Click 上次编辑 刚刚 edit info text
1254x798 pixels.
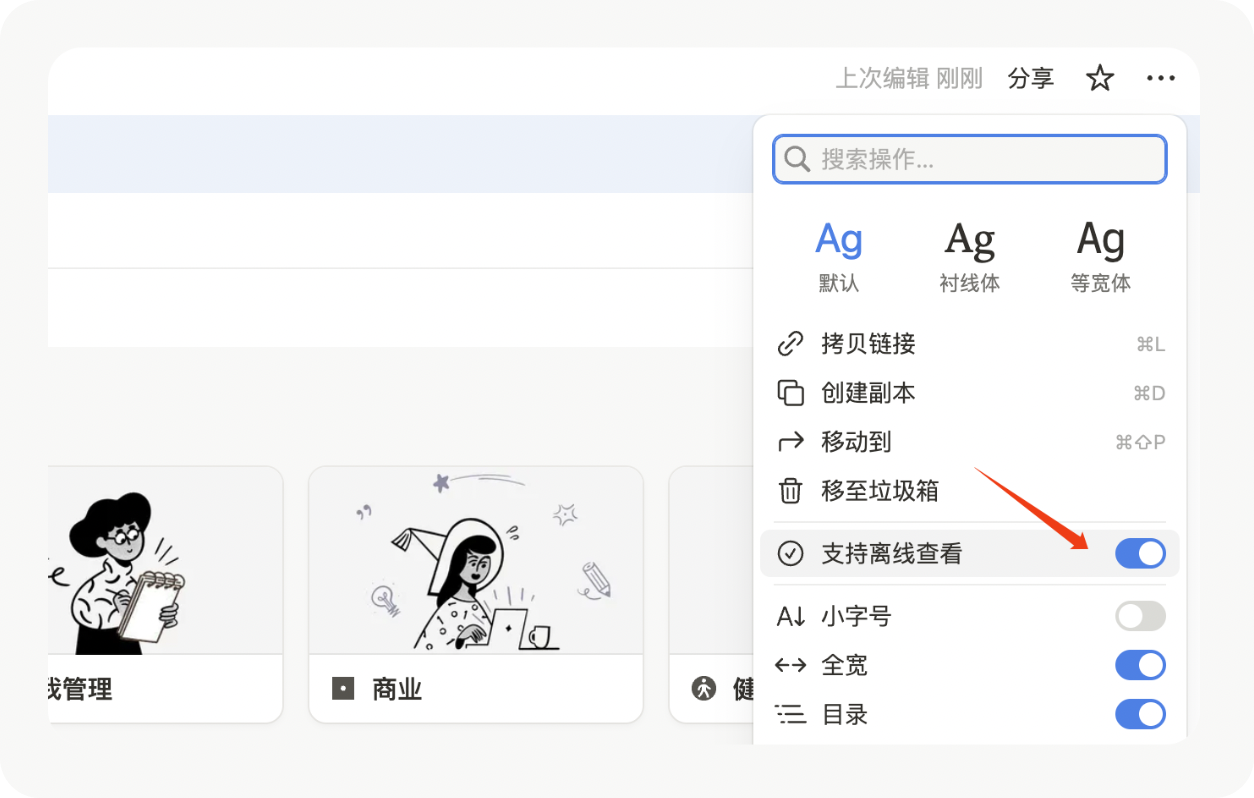point(909,78)
